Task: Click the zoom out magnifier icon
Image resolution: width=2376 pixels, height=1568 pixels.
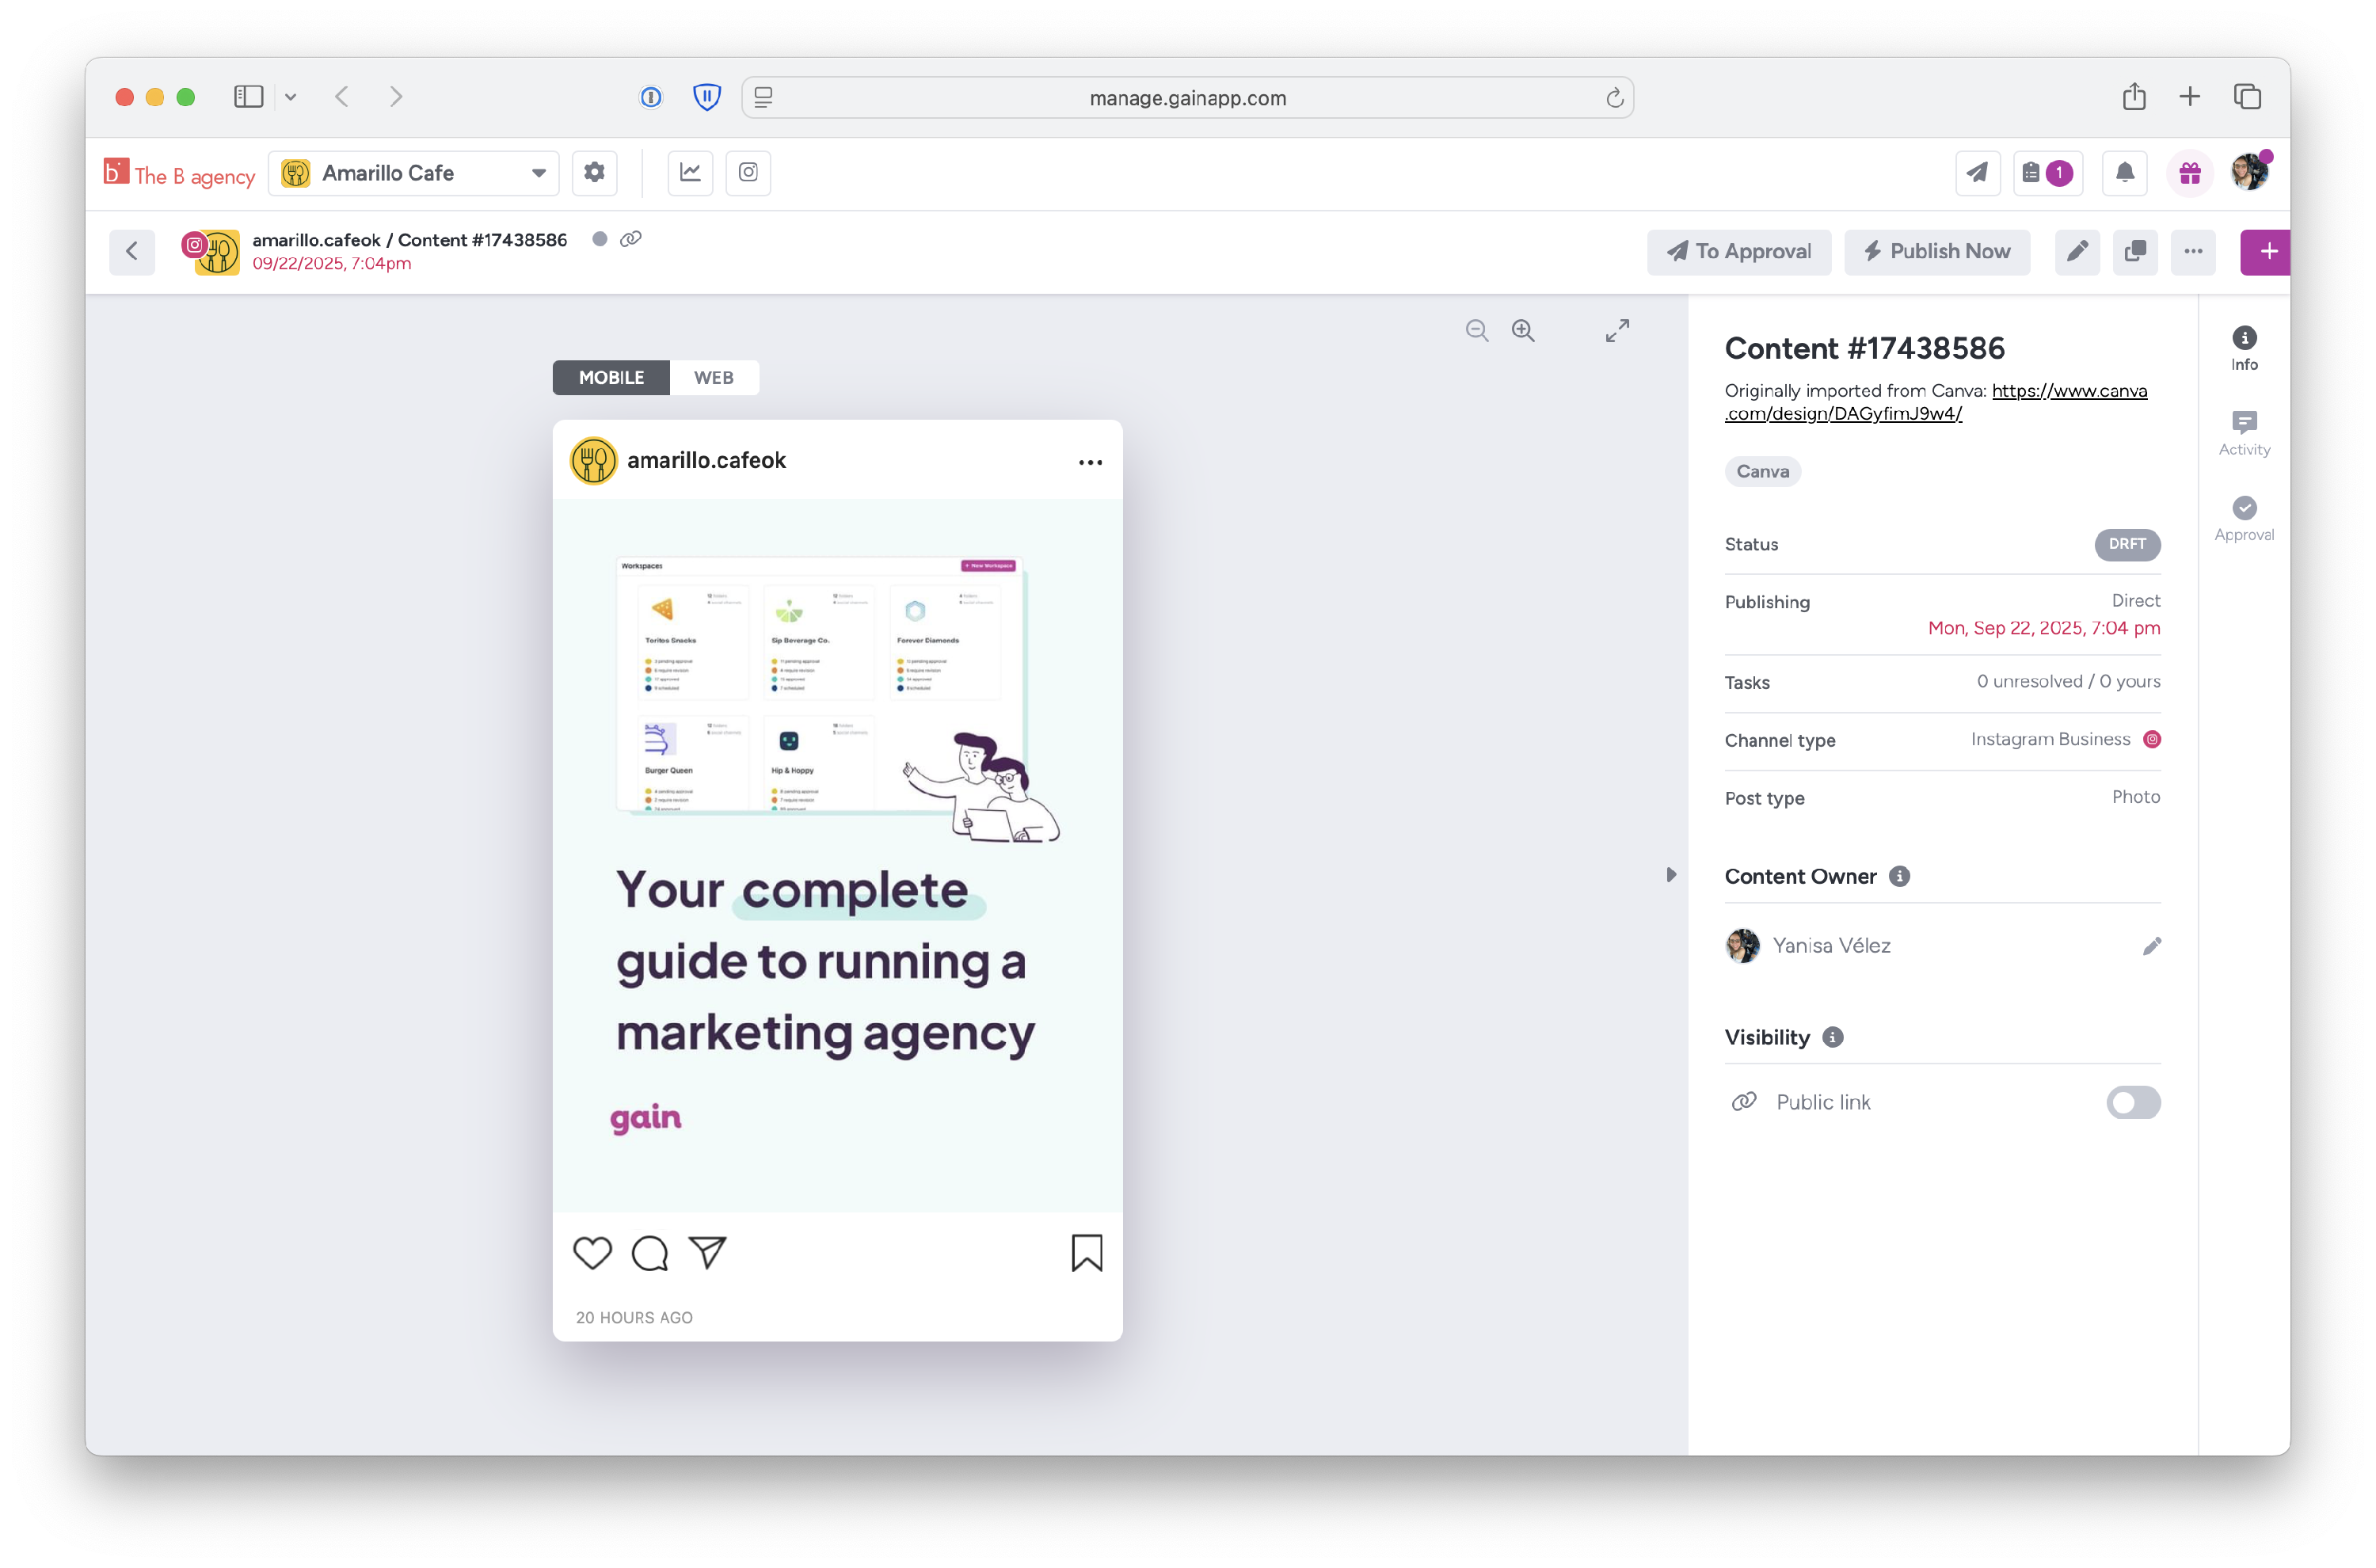Action: [1476, 330]
